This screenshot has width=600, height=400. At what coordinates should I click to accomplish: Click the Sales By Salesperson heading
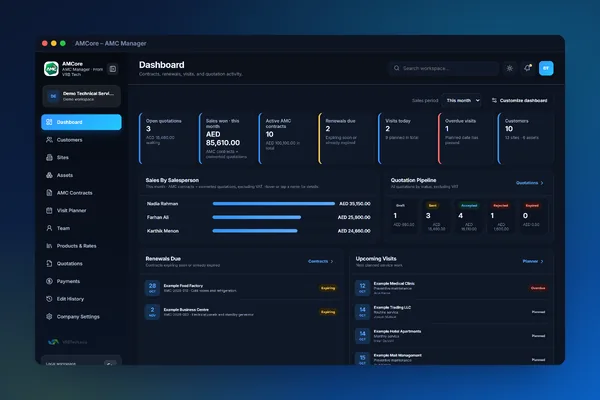172,180
